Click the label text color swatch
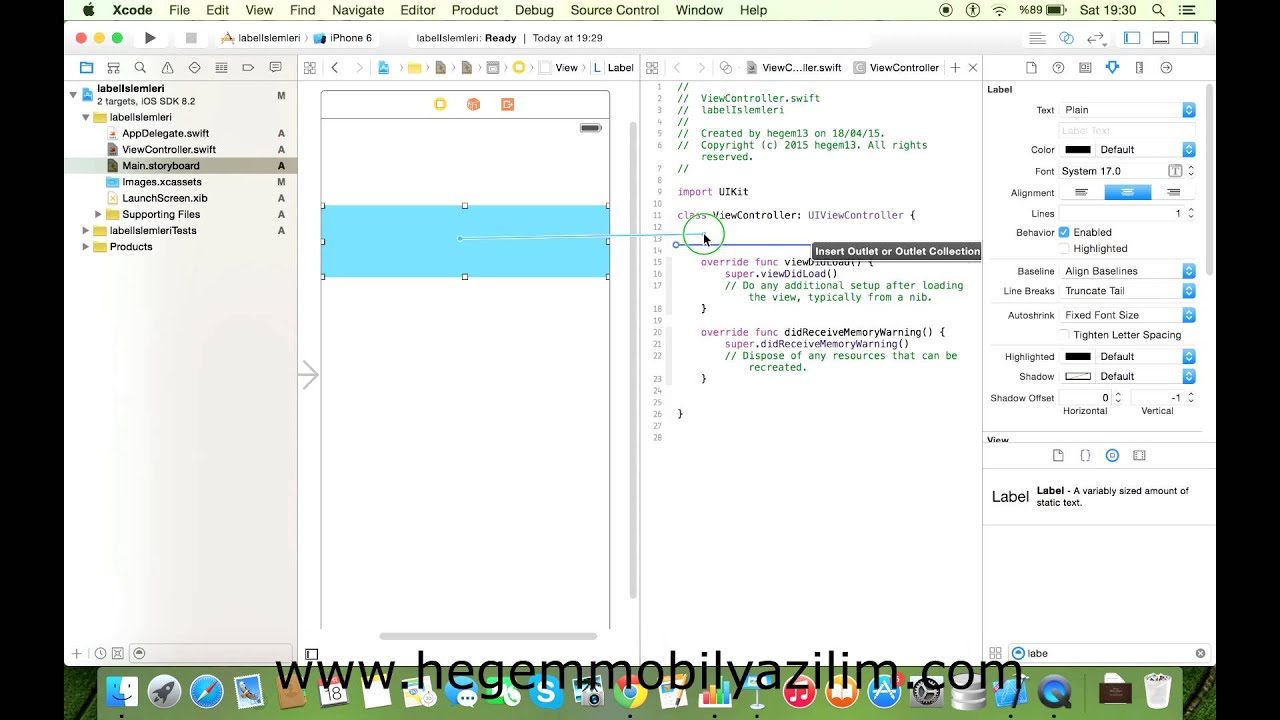This screenshot has height=720, width=1280. 1078,150
